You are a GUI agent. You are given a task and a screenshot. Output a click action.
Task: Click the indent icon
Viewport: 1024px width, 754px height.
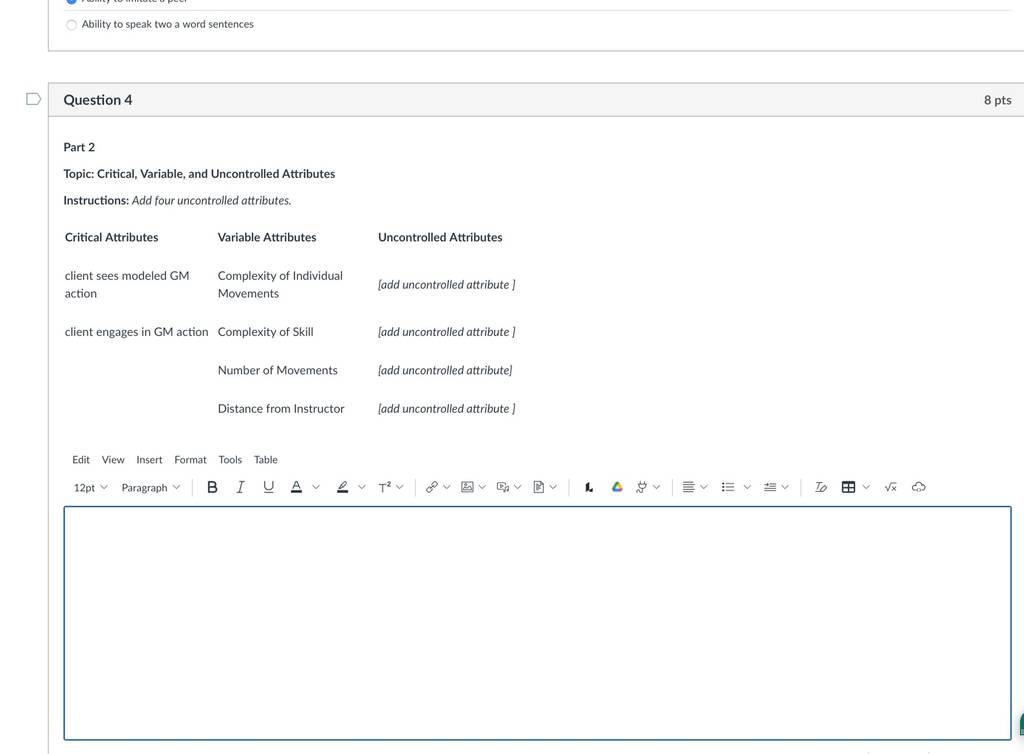click(770, 487)
